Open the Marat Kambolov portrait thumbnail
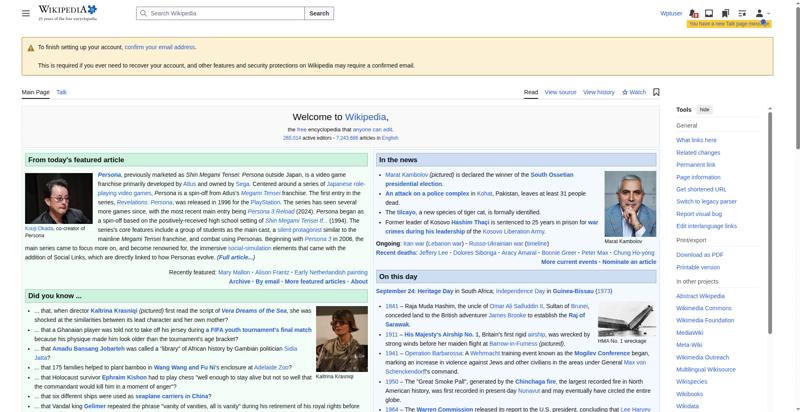800x412 pixels. pos(630,203)
